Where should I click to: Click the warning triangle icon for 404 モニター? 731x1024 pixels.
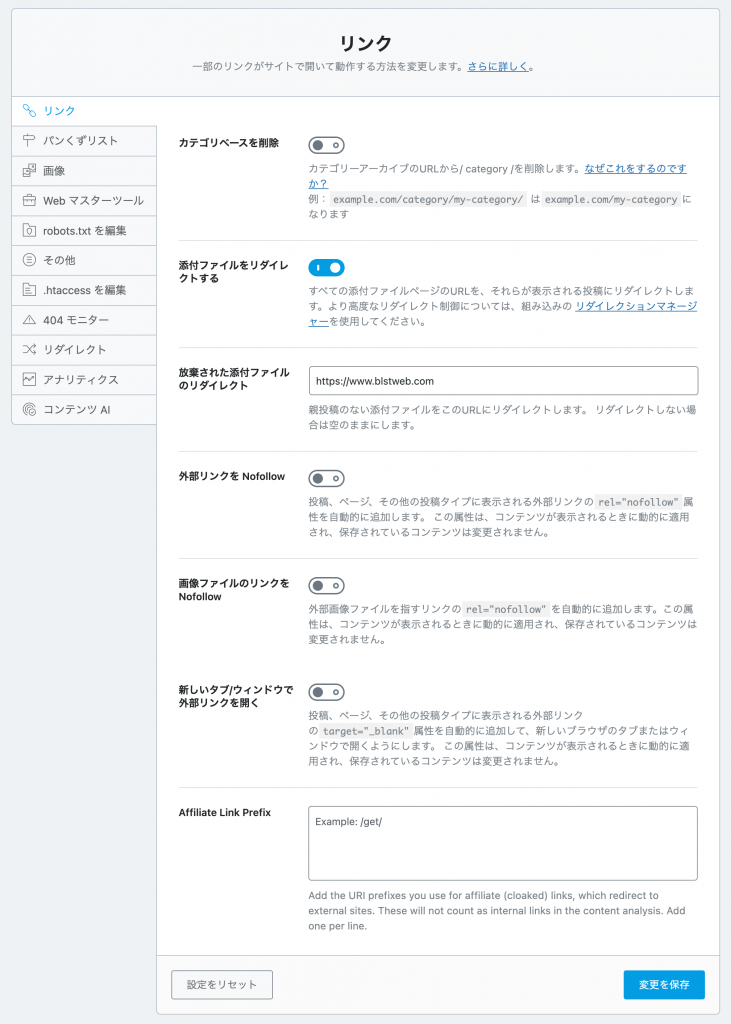click(x=29, y=320)
